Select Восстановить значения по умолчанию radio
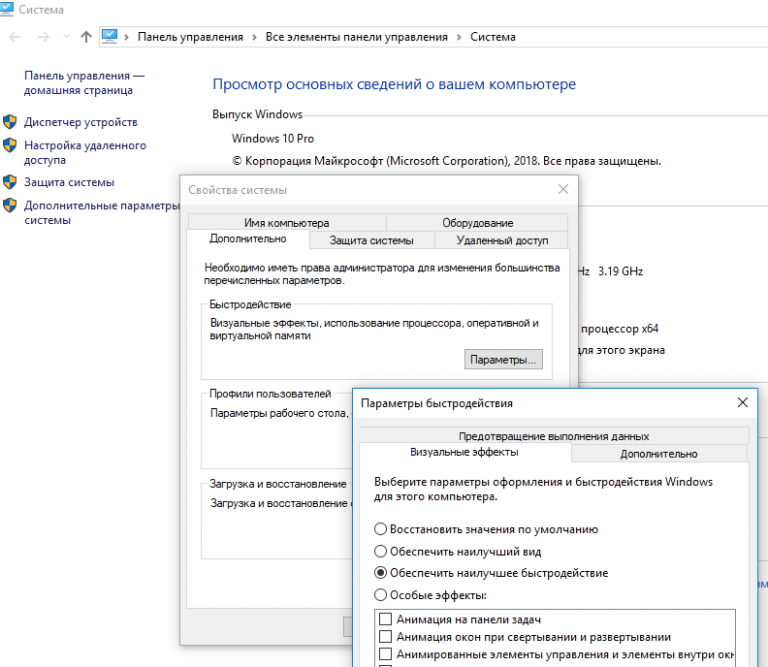This screenshot has height=667, width=768. (x=486, y=529)
